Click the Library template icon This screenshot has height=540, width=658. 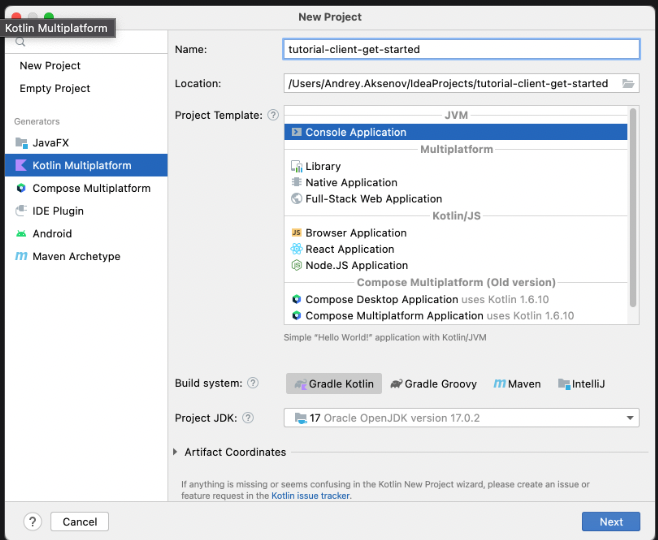(297, 166)
